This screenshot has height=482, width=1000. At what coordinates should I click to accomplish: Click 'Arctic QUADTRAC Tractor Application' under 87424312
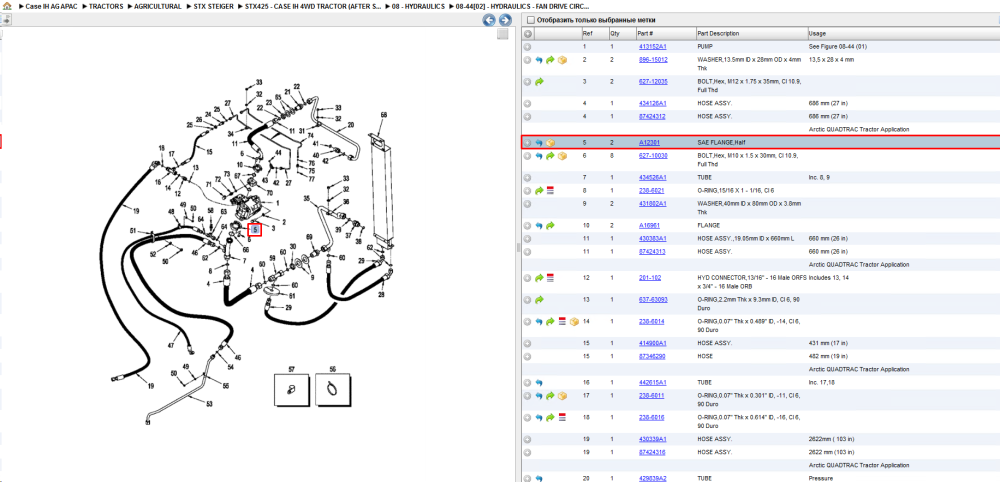[859, 129]
